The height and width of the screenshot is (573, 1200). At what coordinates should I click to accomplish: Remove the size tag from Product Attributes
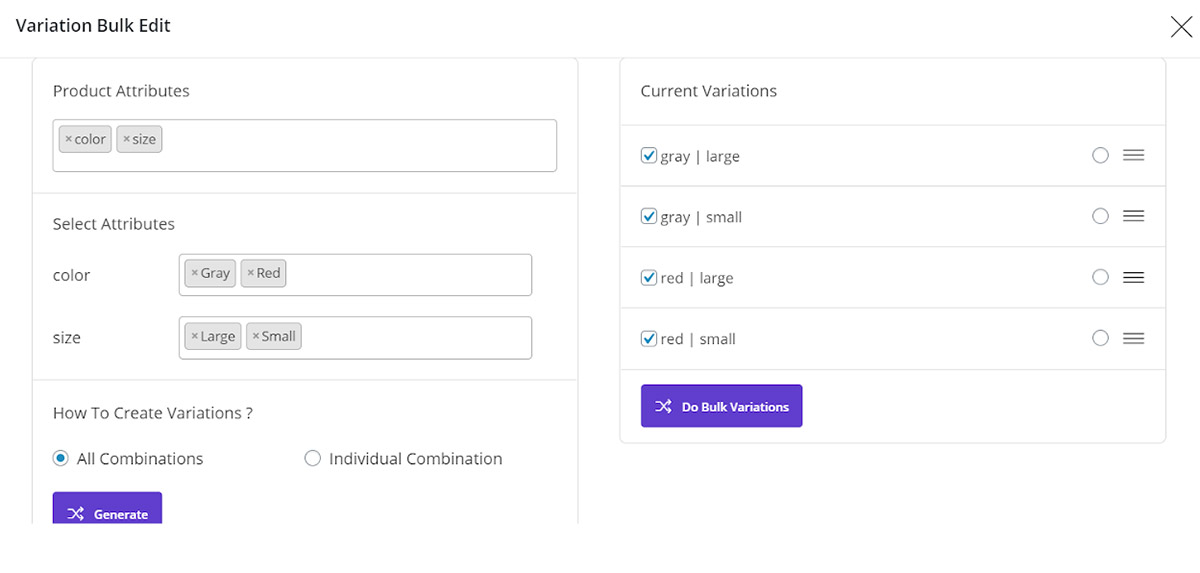[126, 140]
